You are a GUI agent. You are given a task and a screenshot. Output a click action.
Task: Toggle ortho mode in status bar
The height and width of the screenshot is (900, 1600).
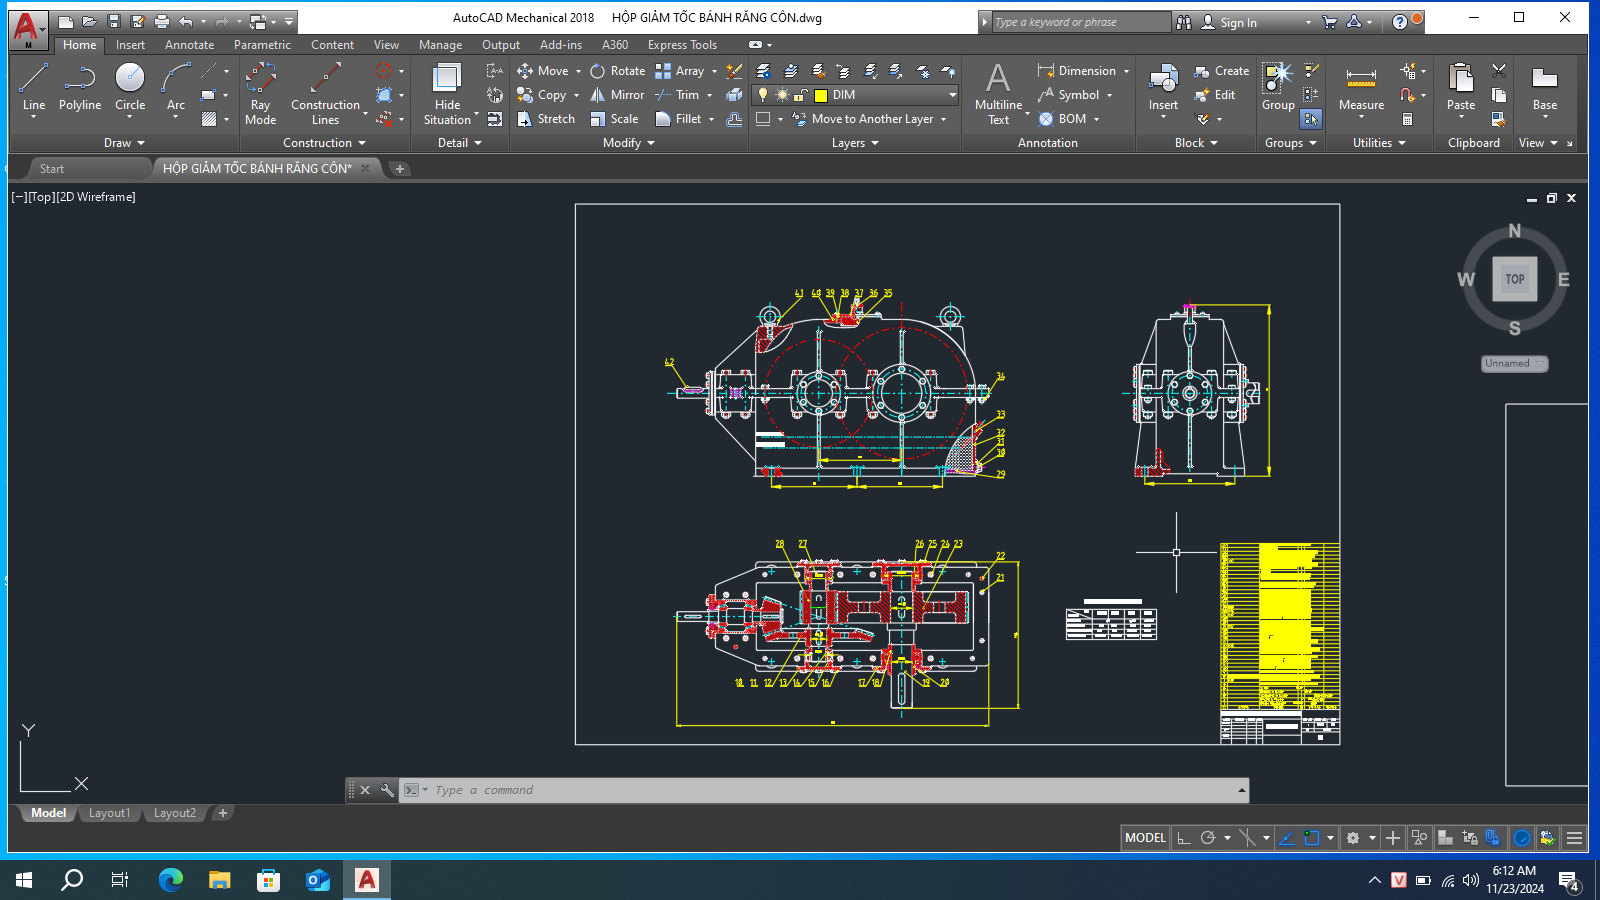coord(1184,838)
